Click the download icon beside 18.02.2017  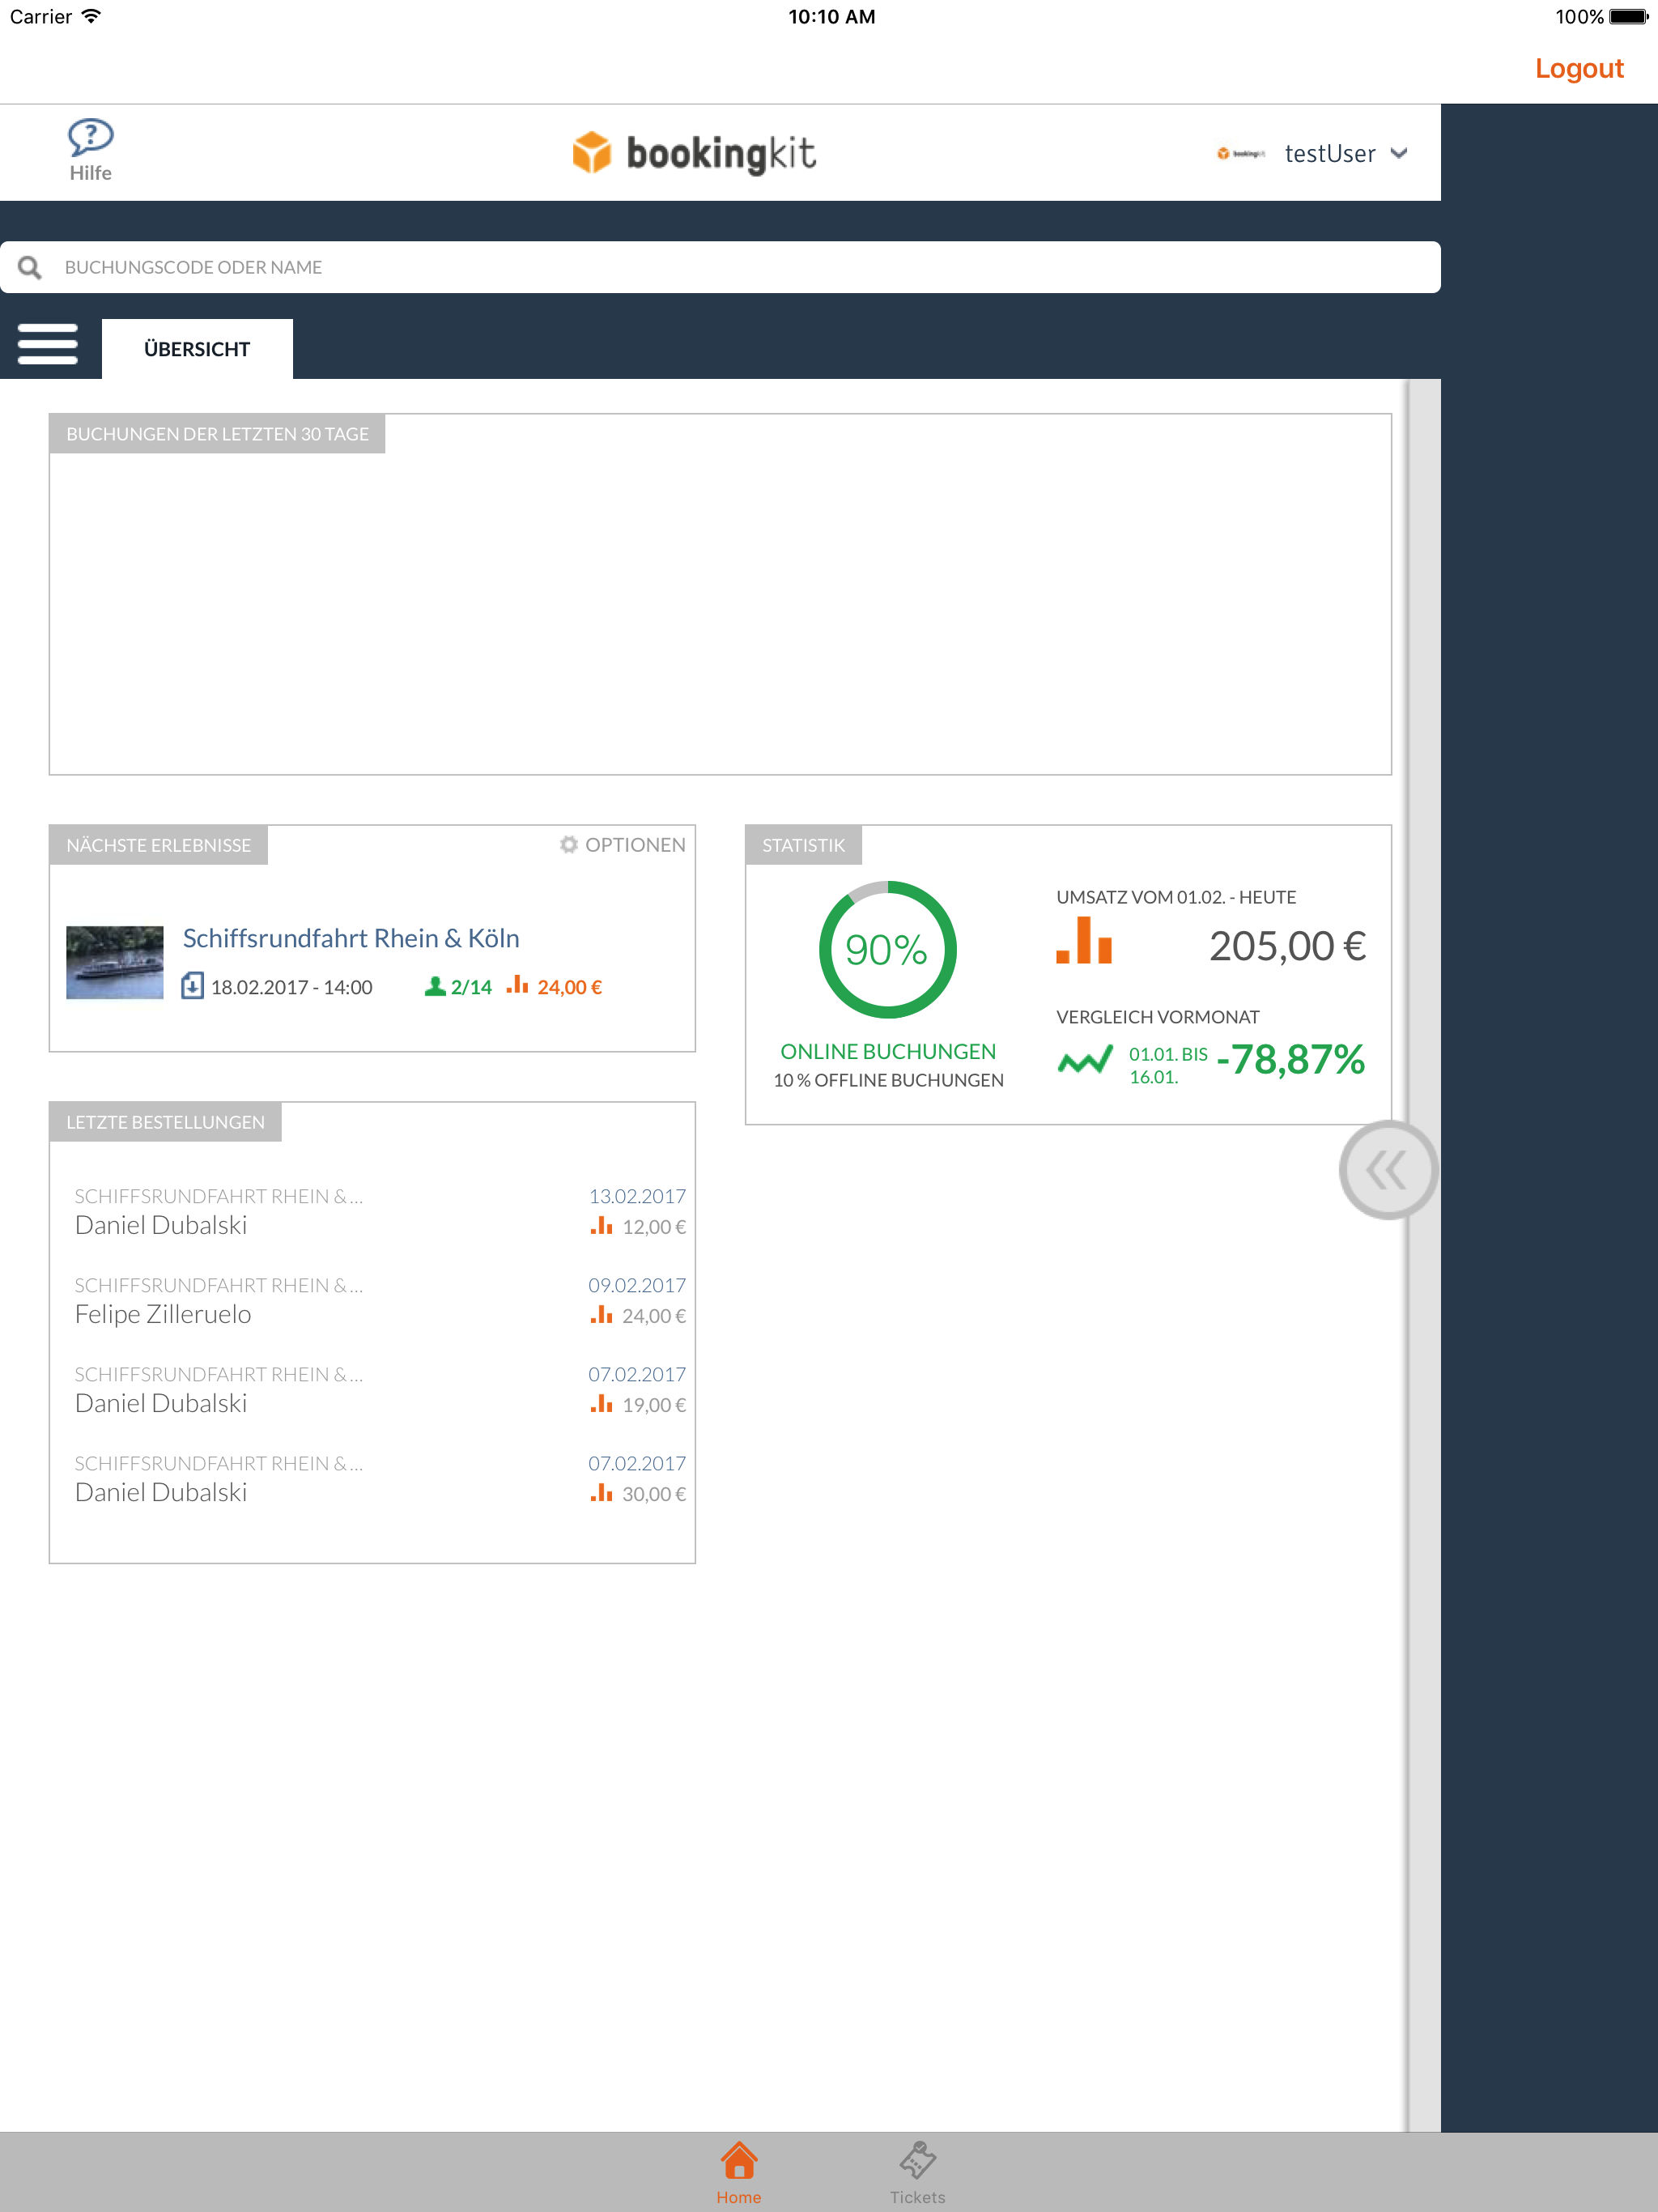pos(192,986)
